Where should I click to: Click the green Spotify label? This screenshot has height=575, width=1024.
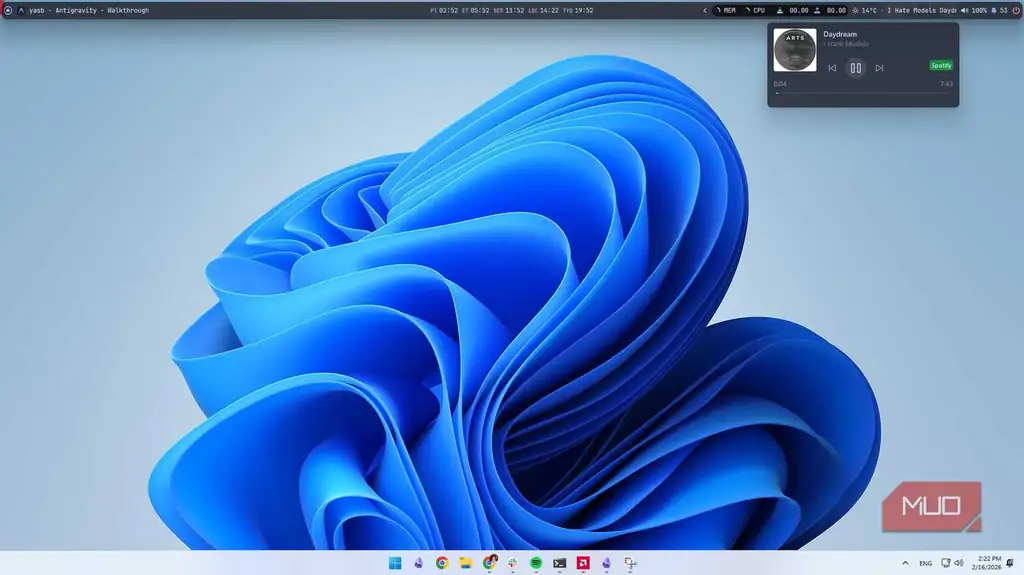941,65
